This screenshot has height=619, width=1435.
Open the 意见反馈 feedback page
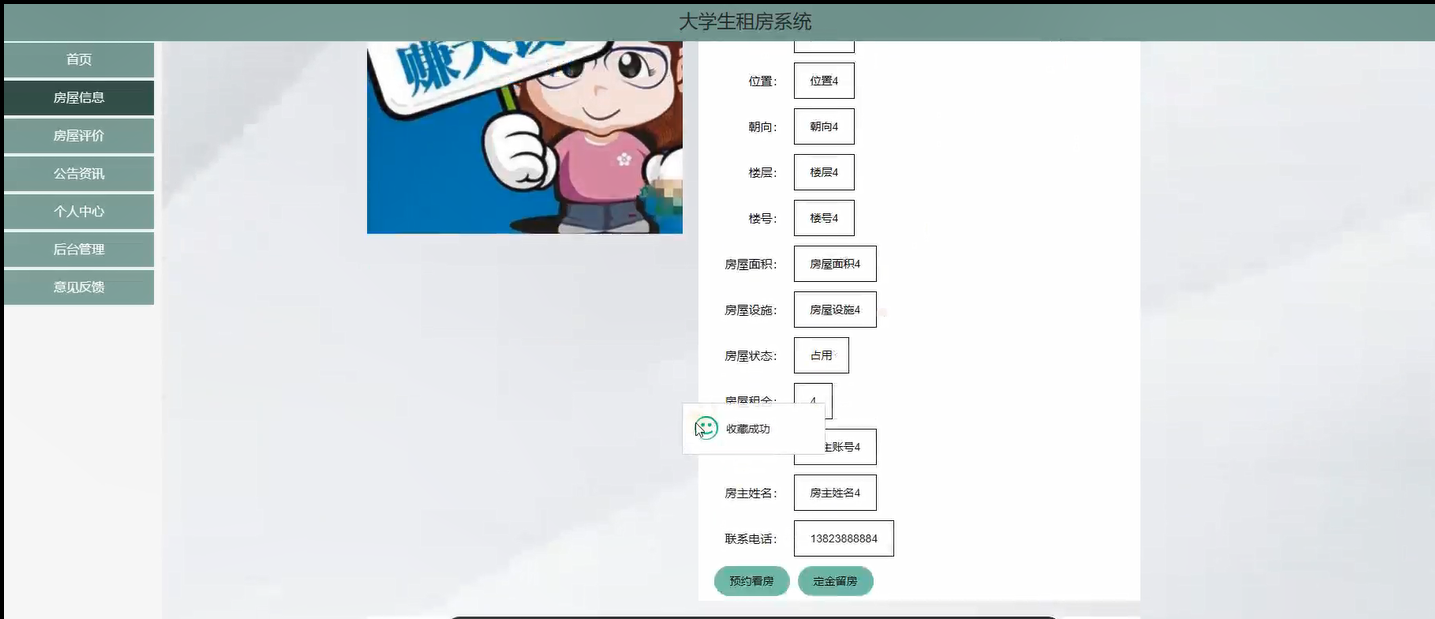[x=77, y=287]
